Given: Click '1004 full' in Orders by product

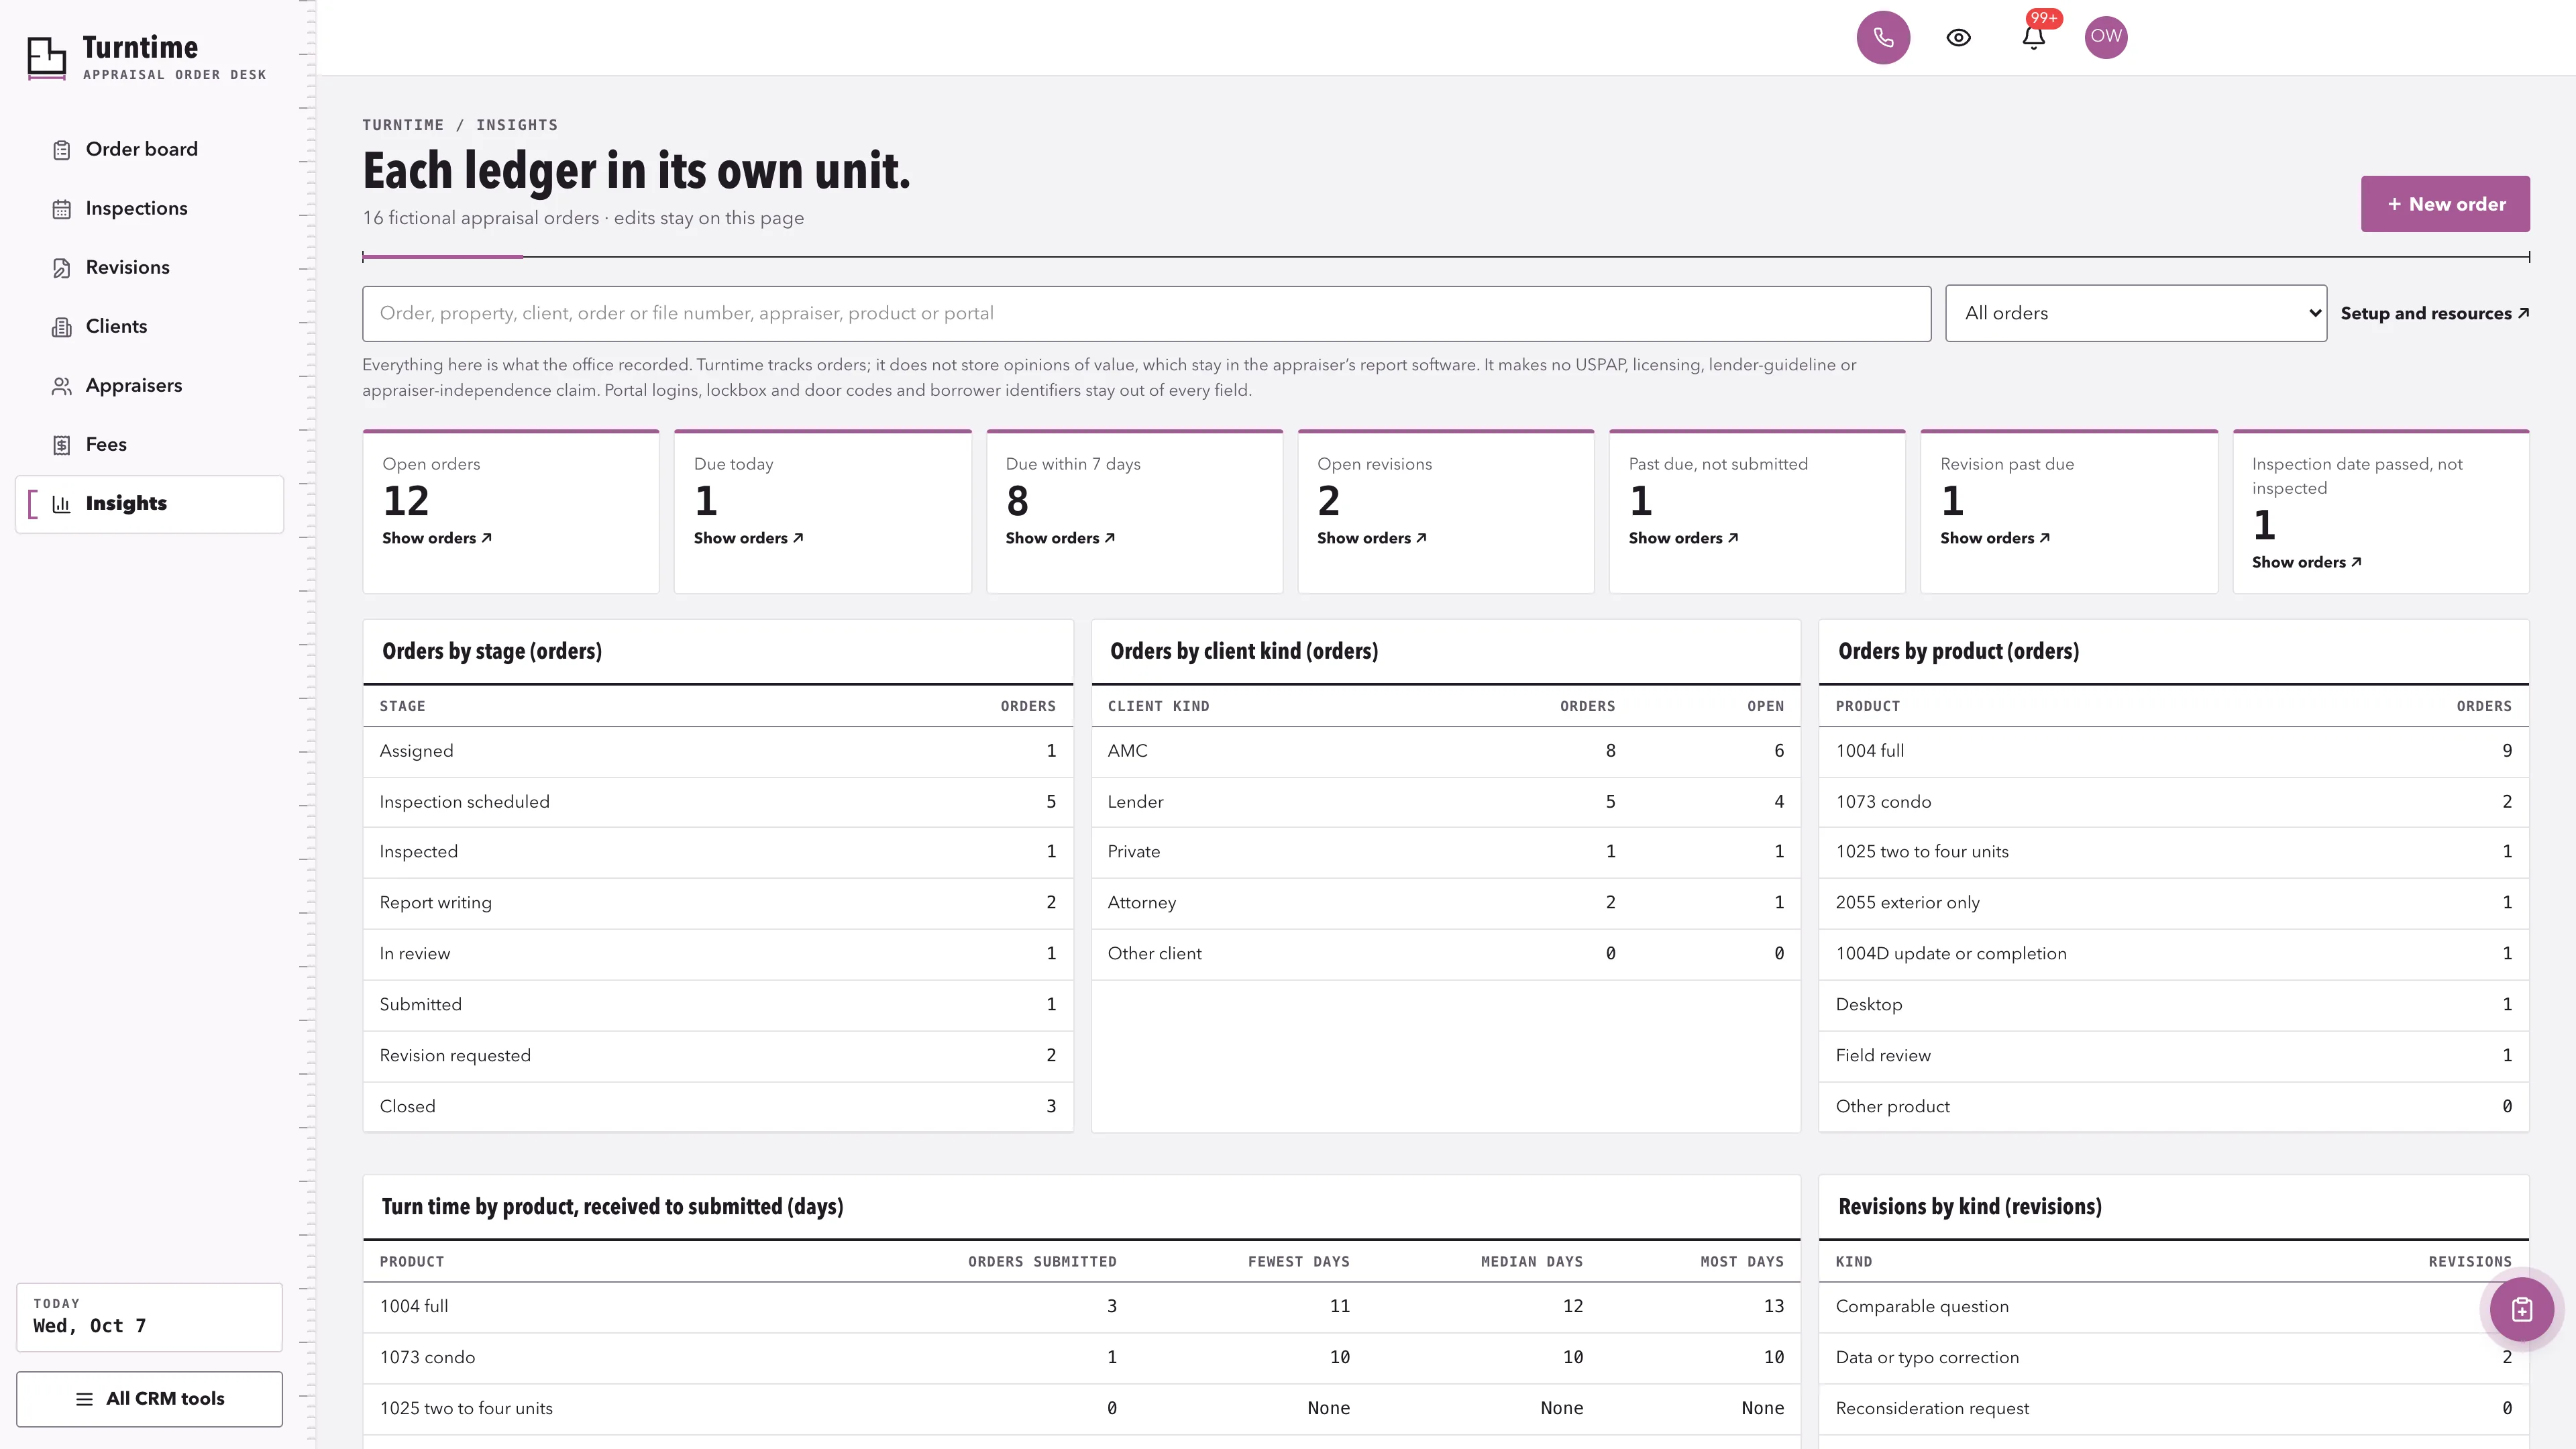Looking at the screenshot, I should pyautogui.click(x=2174, y=751).
